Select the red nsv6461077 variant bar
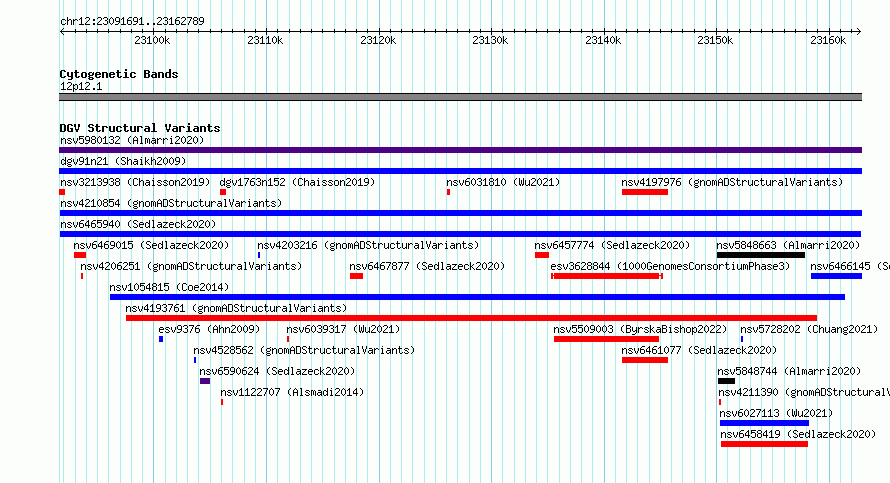Screen dimensions: 890x483 645,360
